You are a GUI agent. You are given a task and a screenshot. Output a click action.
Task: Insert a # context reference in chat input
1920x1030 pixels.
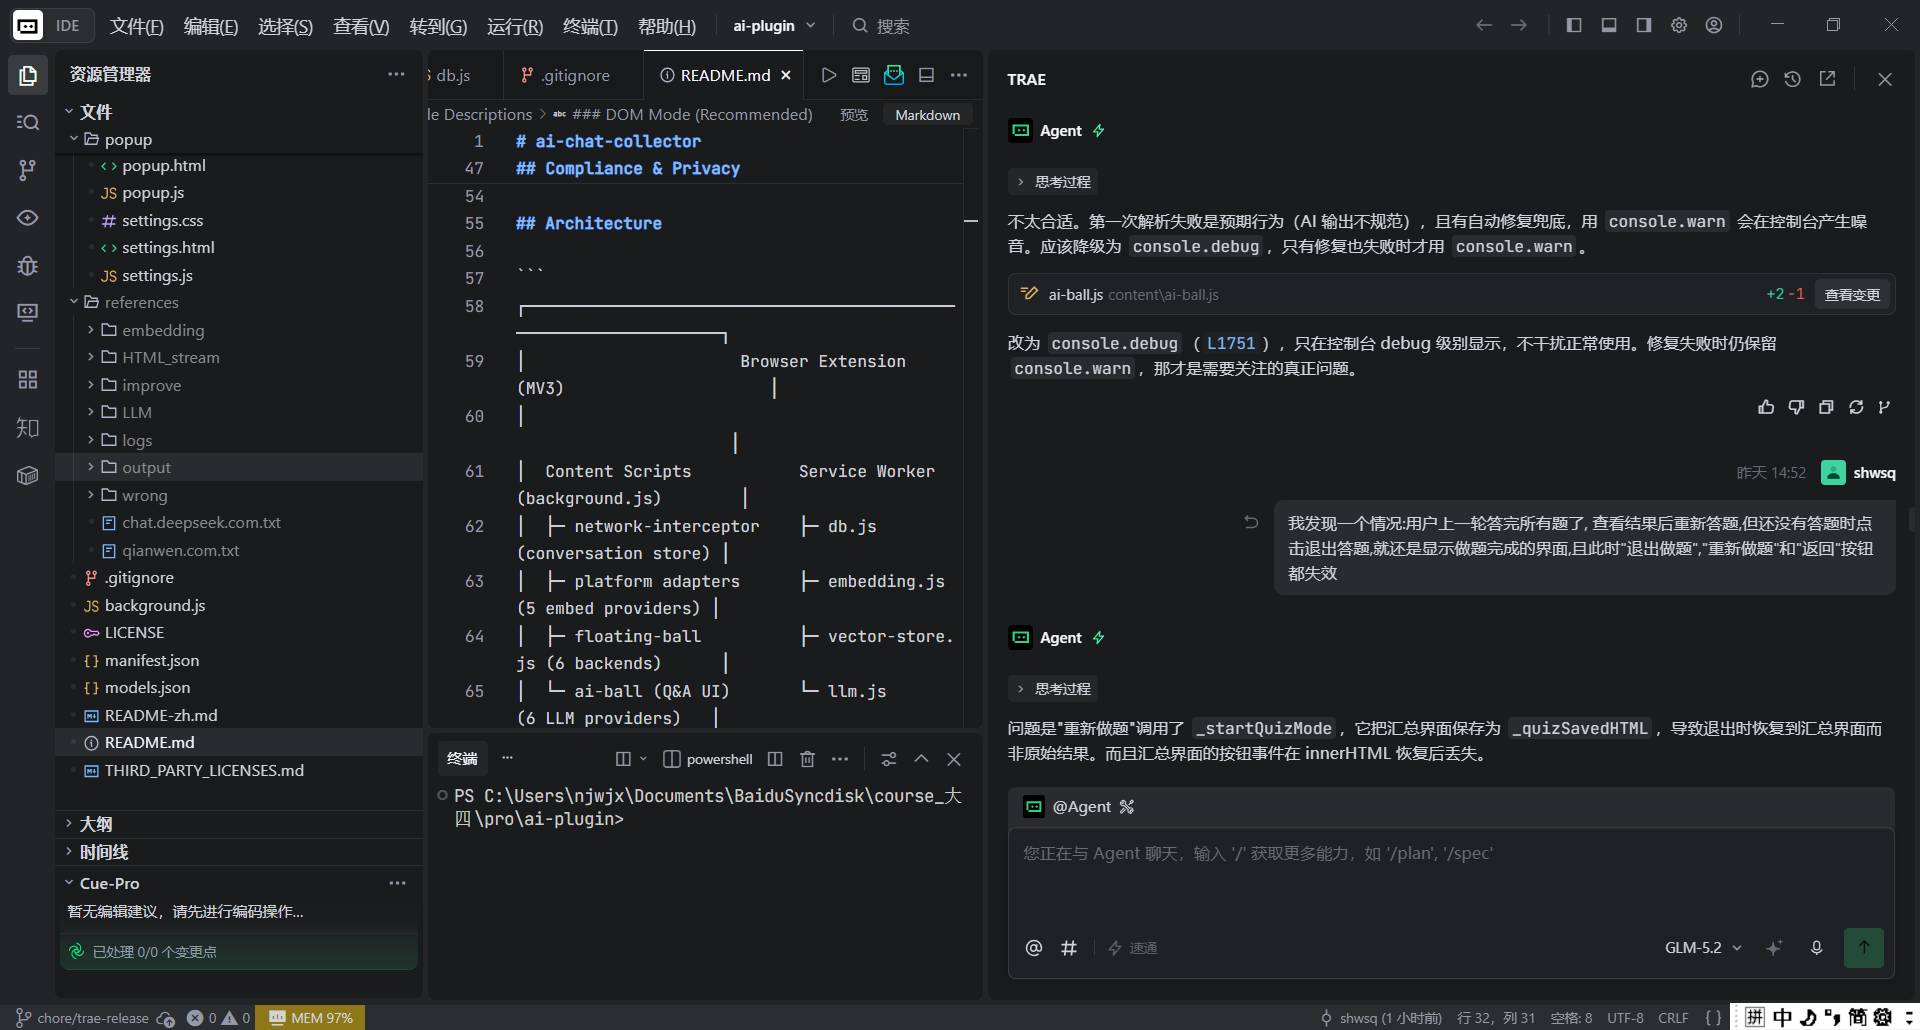1069,948
